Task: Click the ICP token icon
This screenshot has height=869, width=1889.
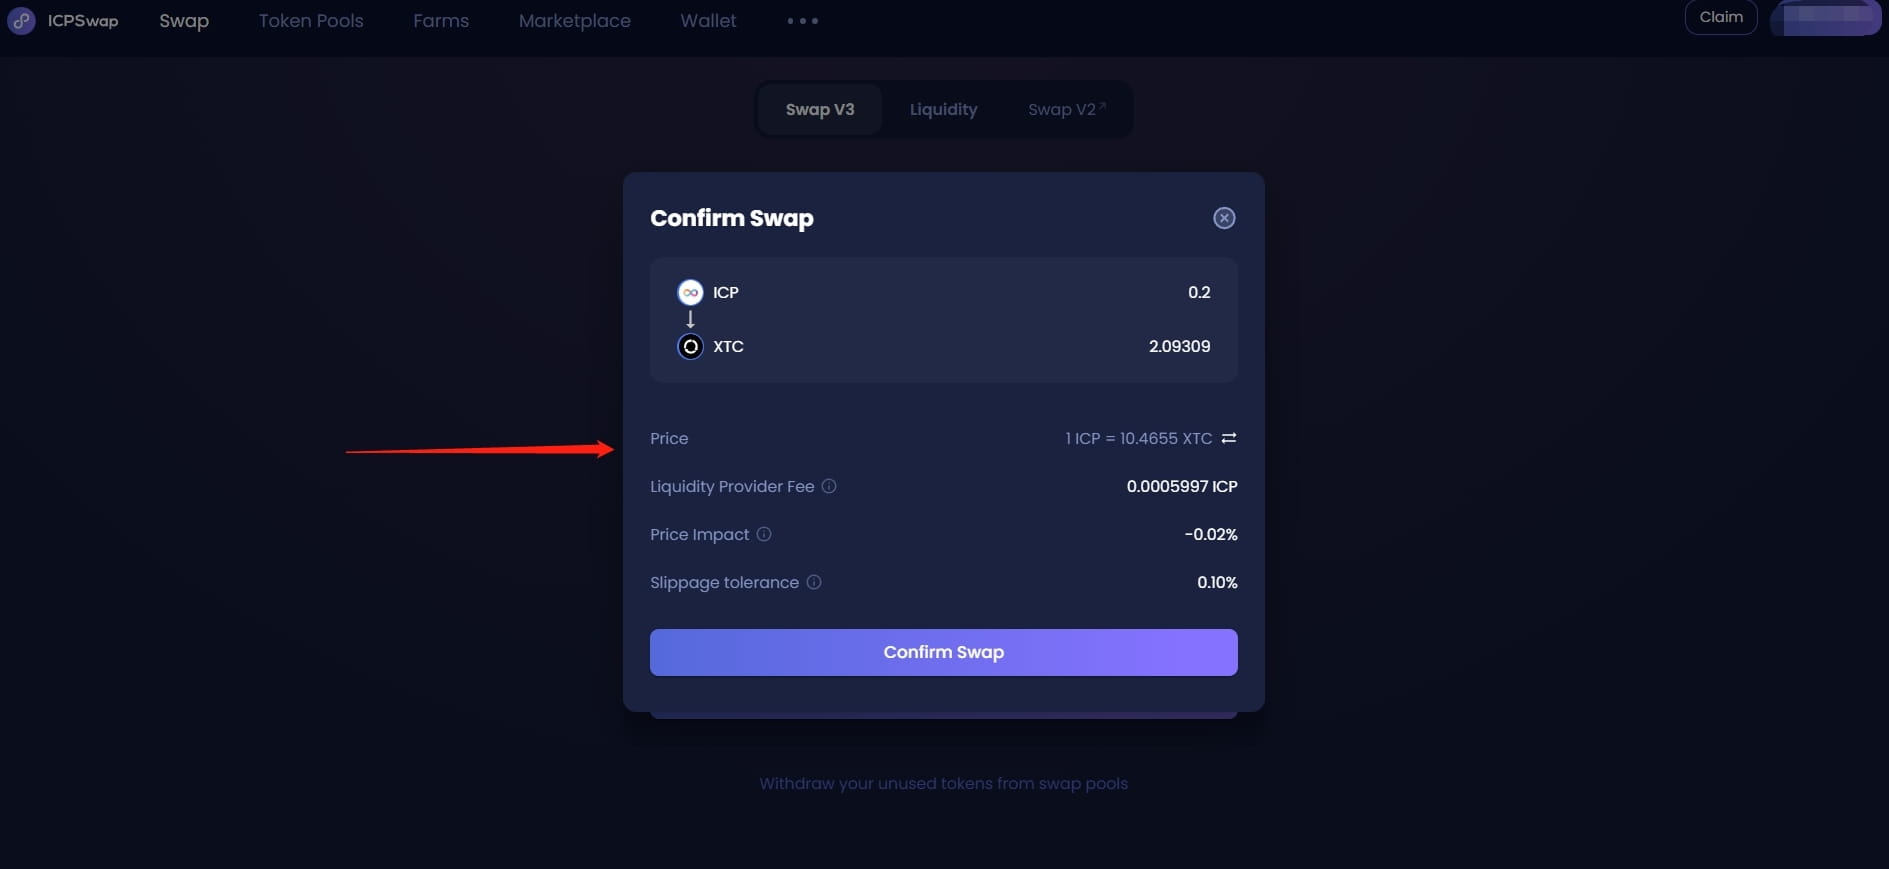Action: click(x=690, y=292)
